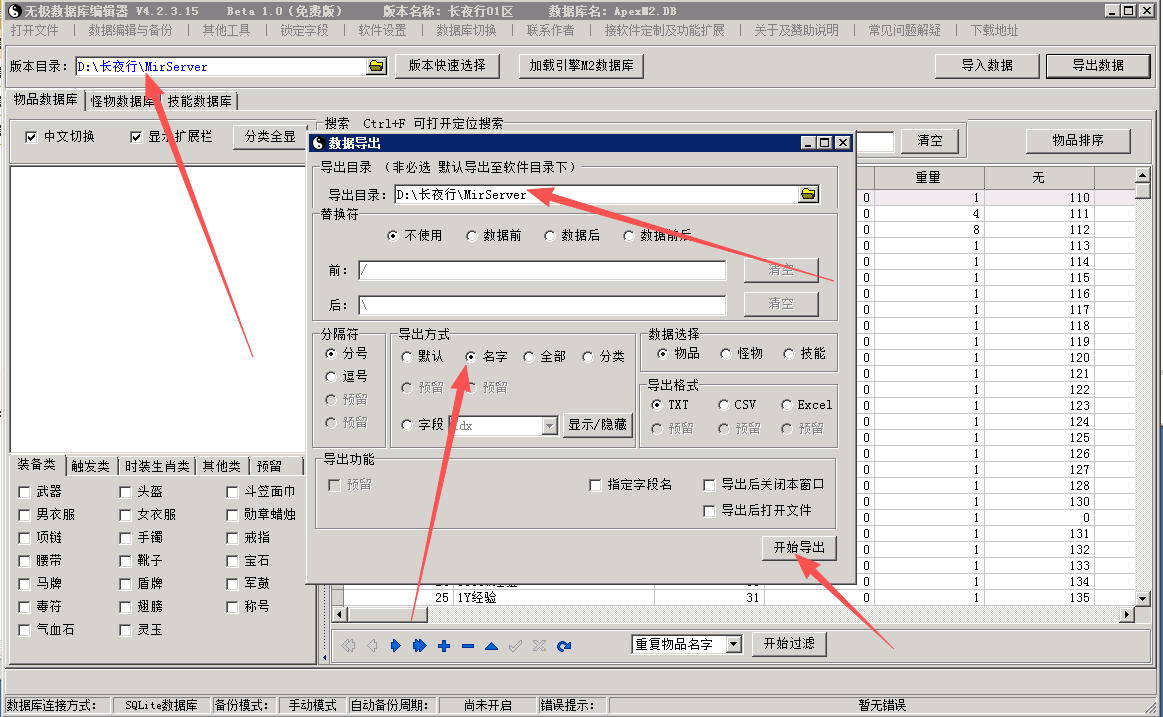The height and width of the screenshot is (717, 1163).
Task: Click the next record arrow in navigator
Action: coord(395,646)
